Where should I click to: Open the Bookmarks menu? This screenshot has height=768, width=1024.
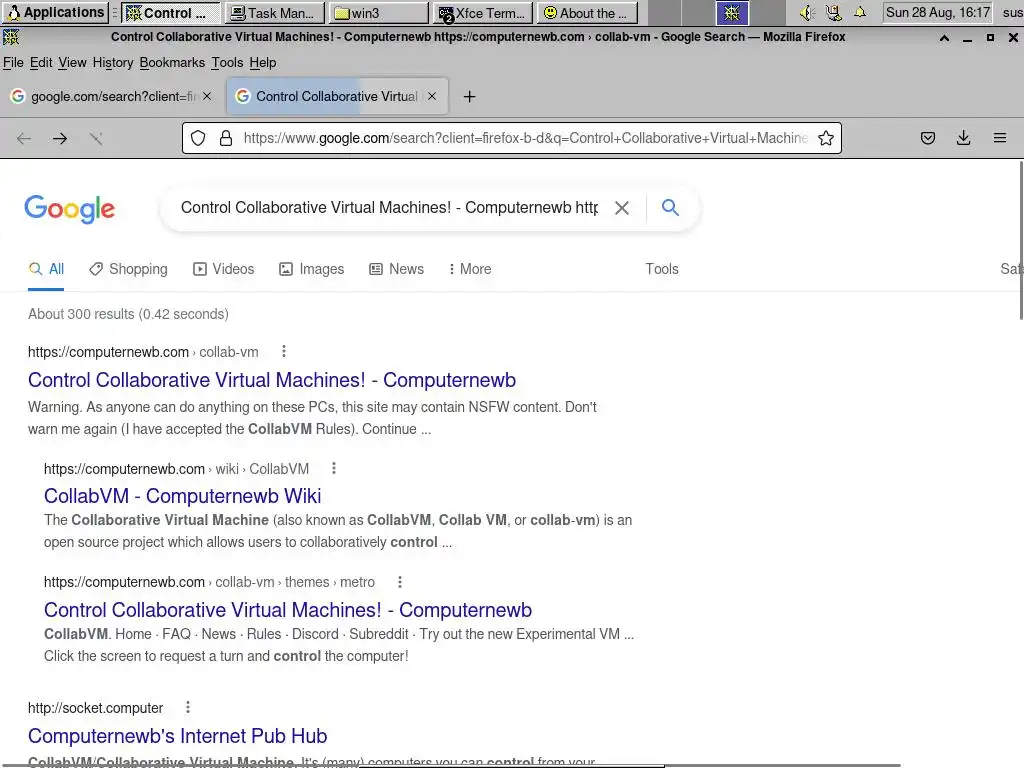pos(172,63)
